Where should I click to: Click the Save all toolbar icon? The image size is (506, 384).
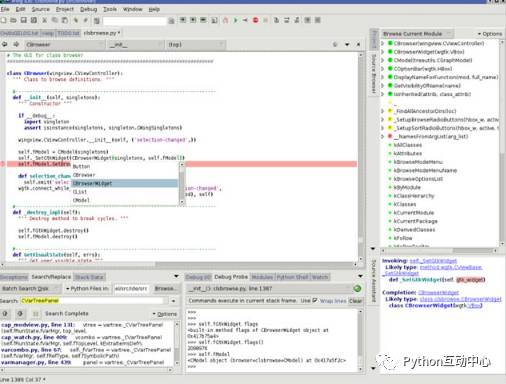(x=34, y=20)
